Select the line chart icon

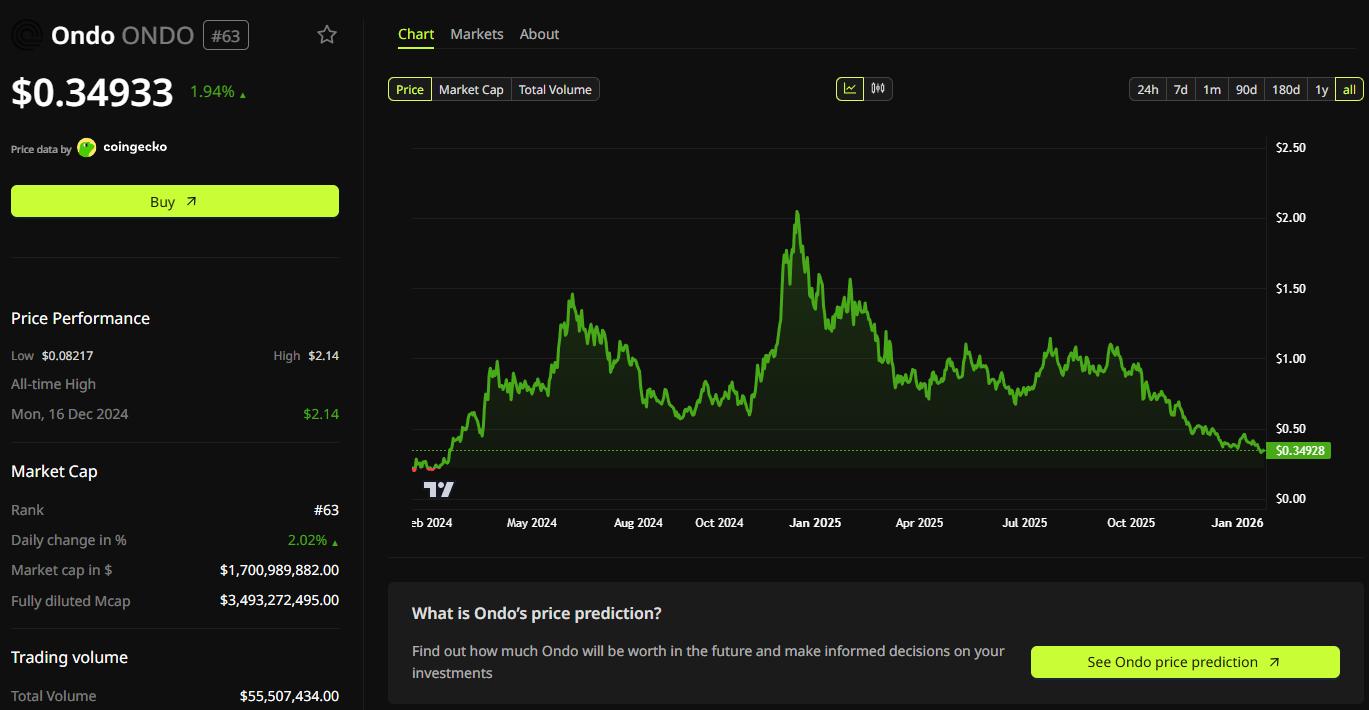[x=850, y=88]
